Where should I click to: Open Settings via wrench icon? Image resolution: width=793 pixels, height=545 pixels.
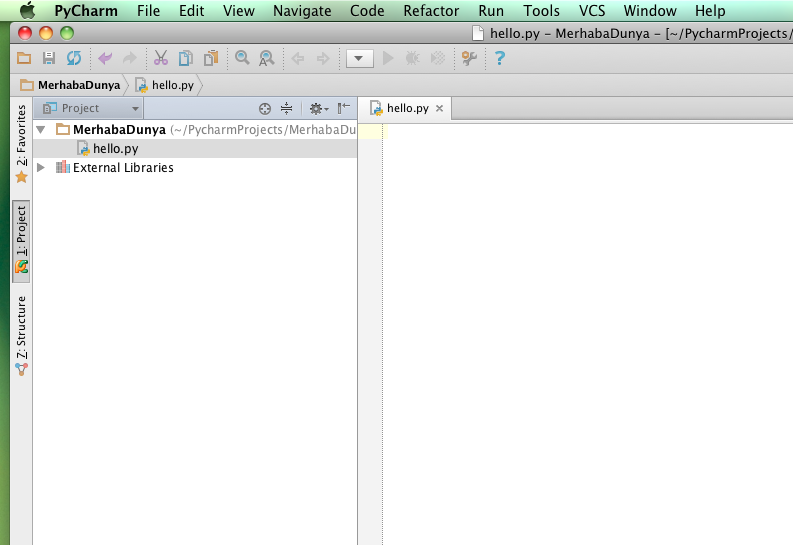[x=469, y=59]
